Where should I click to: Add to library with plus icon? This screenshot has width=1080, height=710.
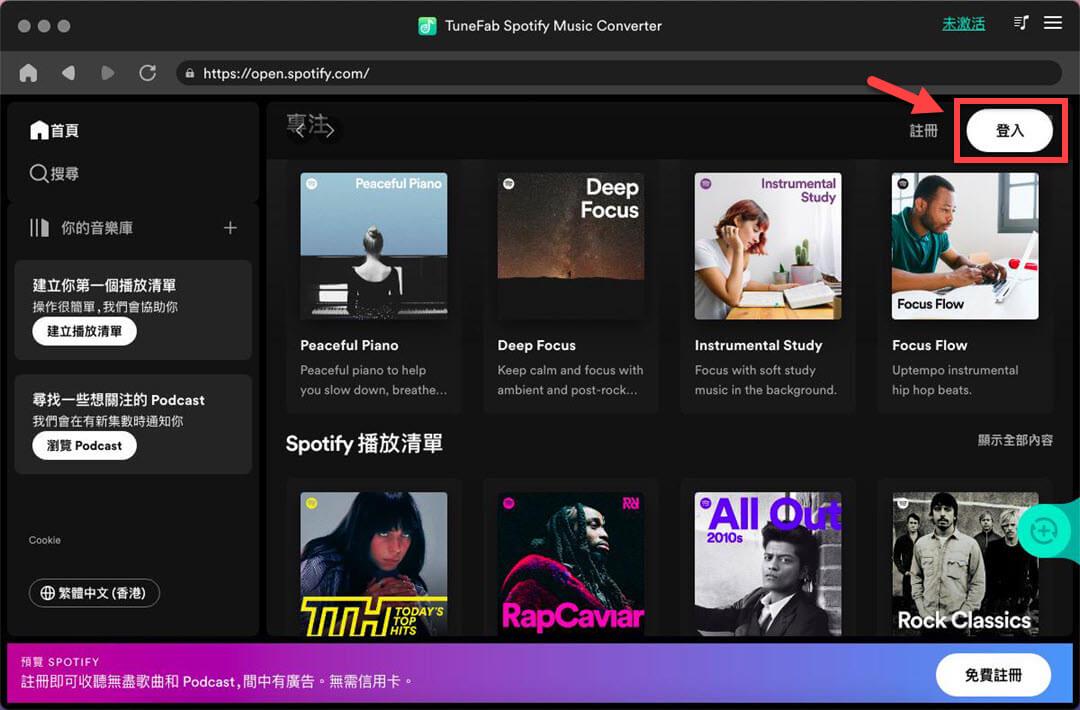(230, 228)
